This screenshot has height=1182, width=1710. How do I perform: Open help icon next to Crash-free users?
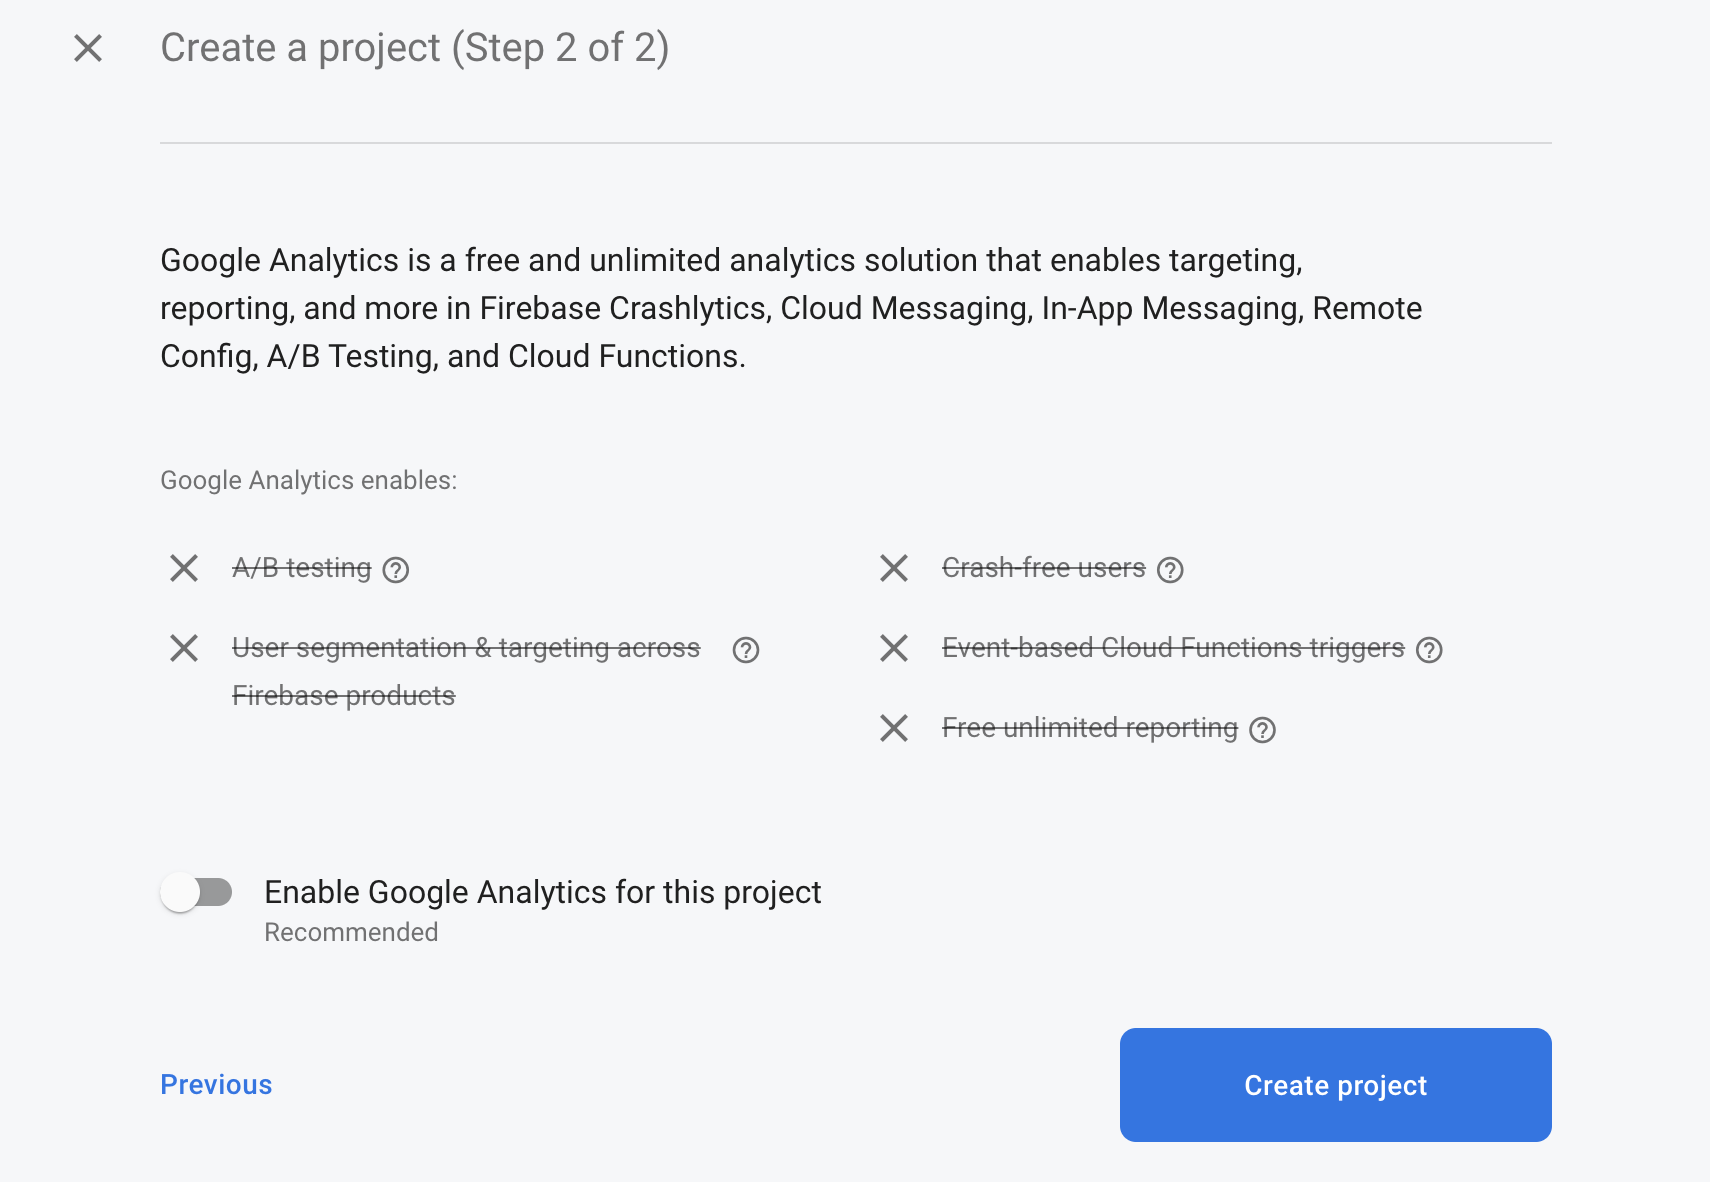click(x=1170, y=570)
